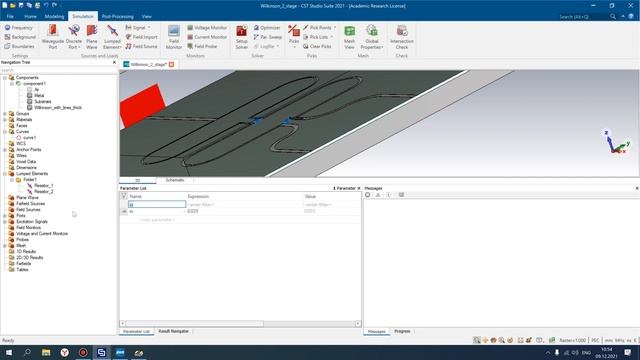Close the Messages panel
This screenshot has height=360, width=640.
tap(637, 188)
